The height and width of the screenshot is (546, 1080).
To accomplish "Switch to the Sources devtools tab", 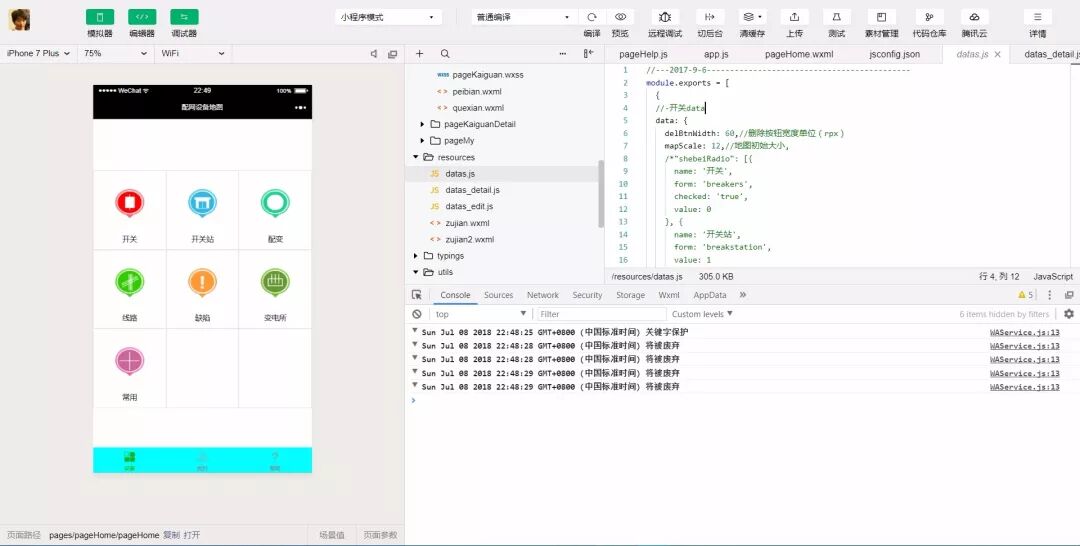I will click(x=498, y=295).
